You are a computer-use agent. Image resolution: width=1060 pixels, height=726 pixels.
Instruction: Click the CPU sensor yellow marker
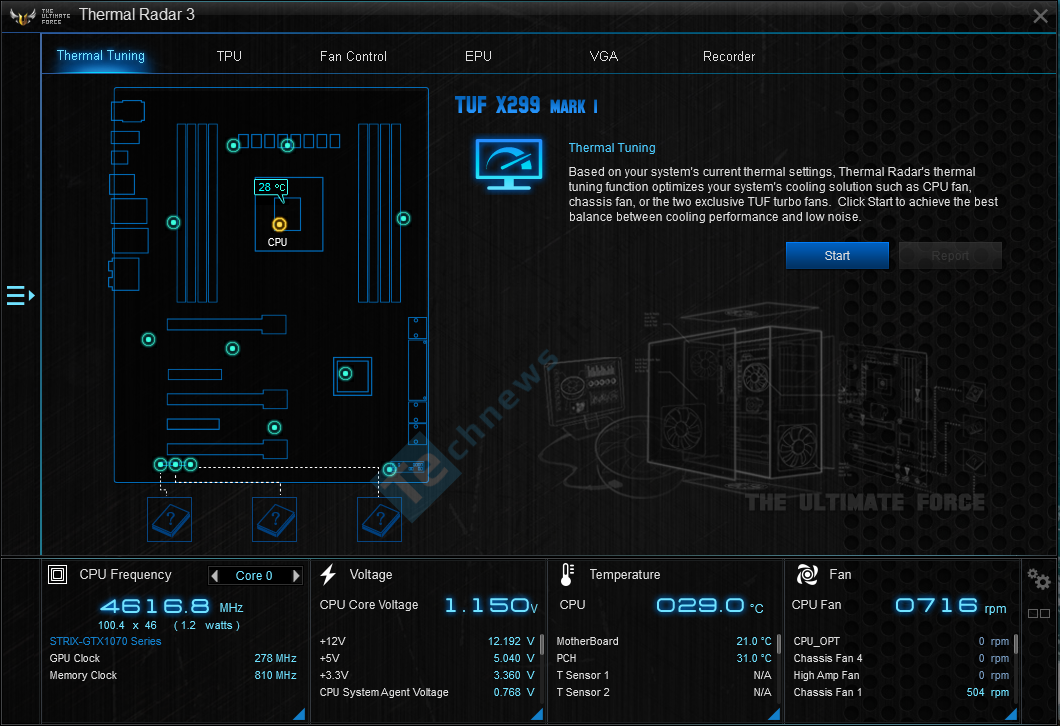coord(279,224)
